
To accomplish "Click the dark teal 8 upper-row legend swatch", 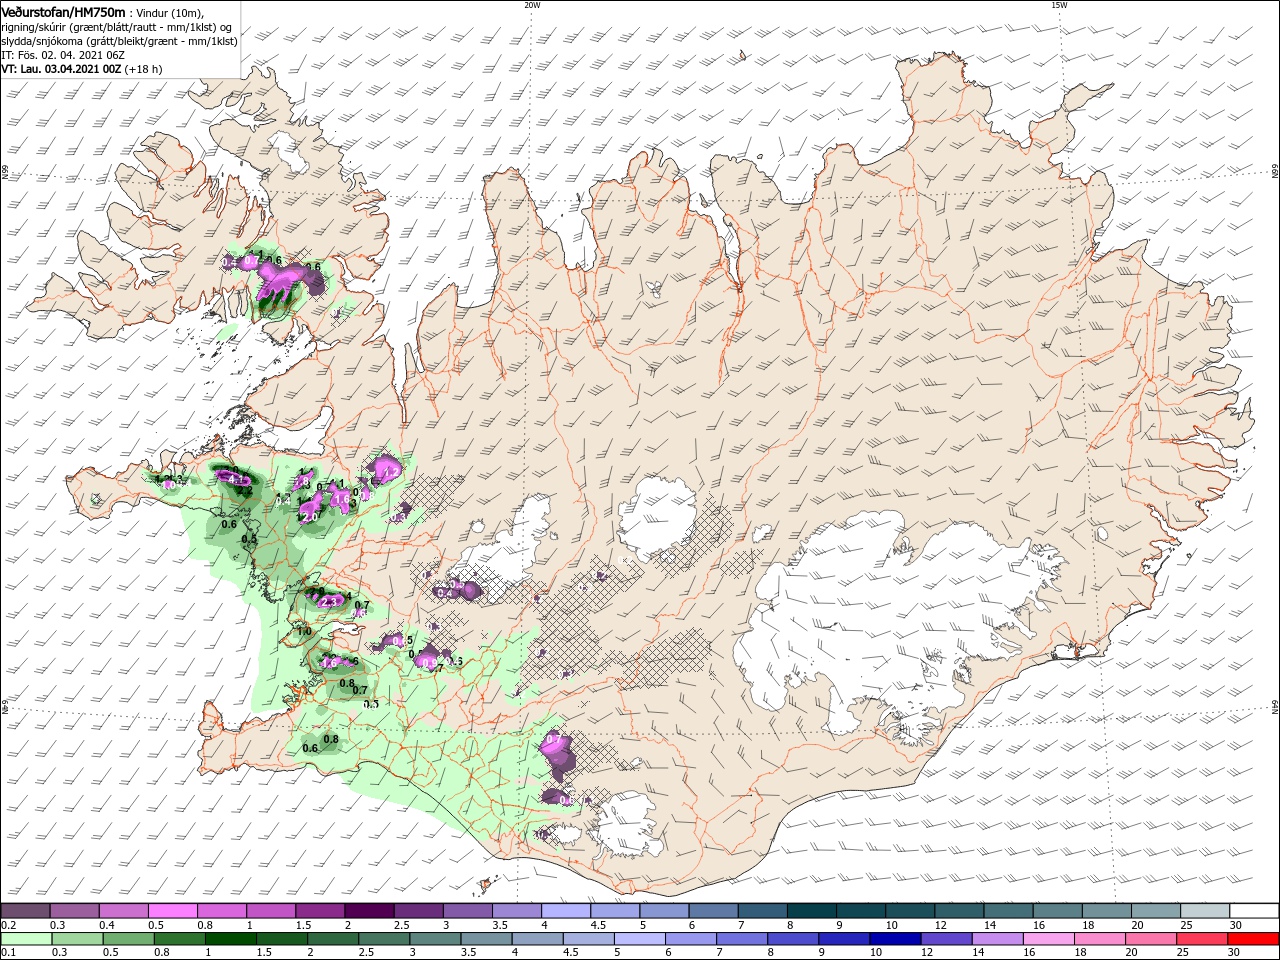I will [811, 911].
